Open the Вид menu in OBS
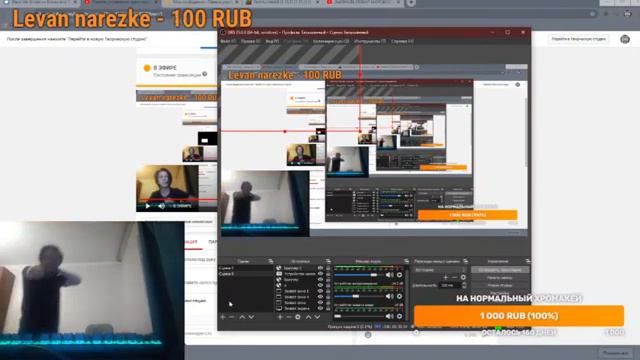Viewport: 640px width, 360px height. click(272, 41)
